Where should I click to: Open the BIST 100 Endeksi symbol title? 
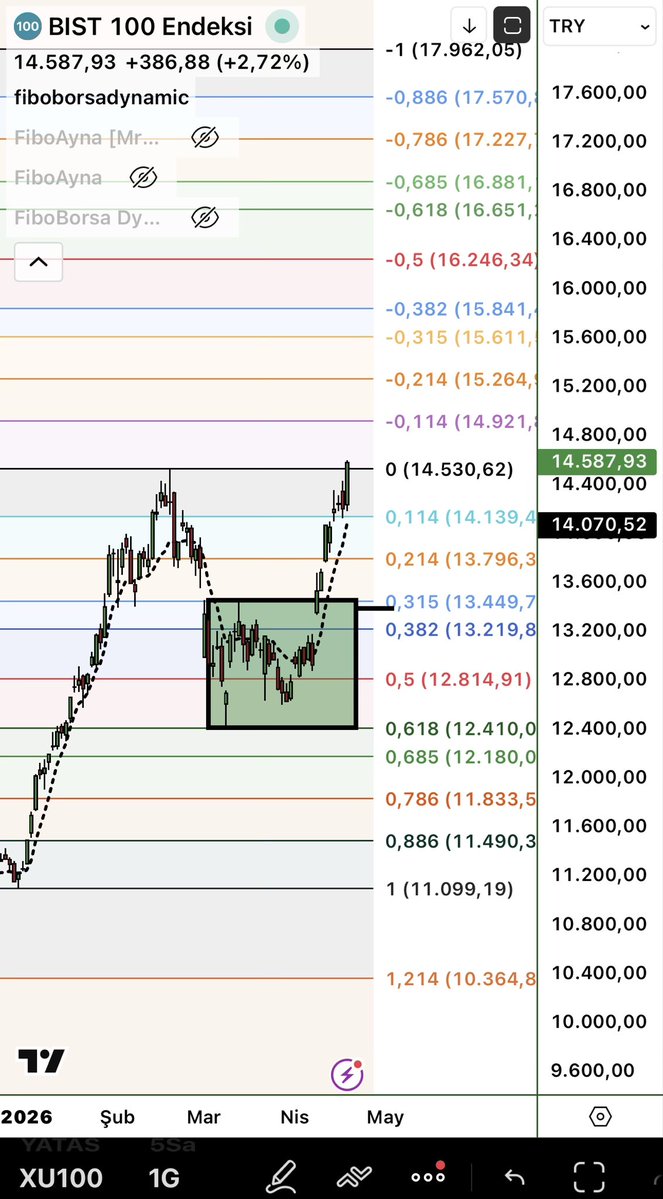(x=150, y=27)
